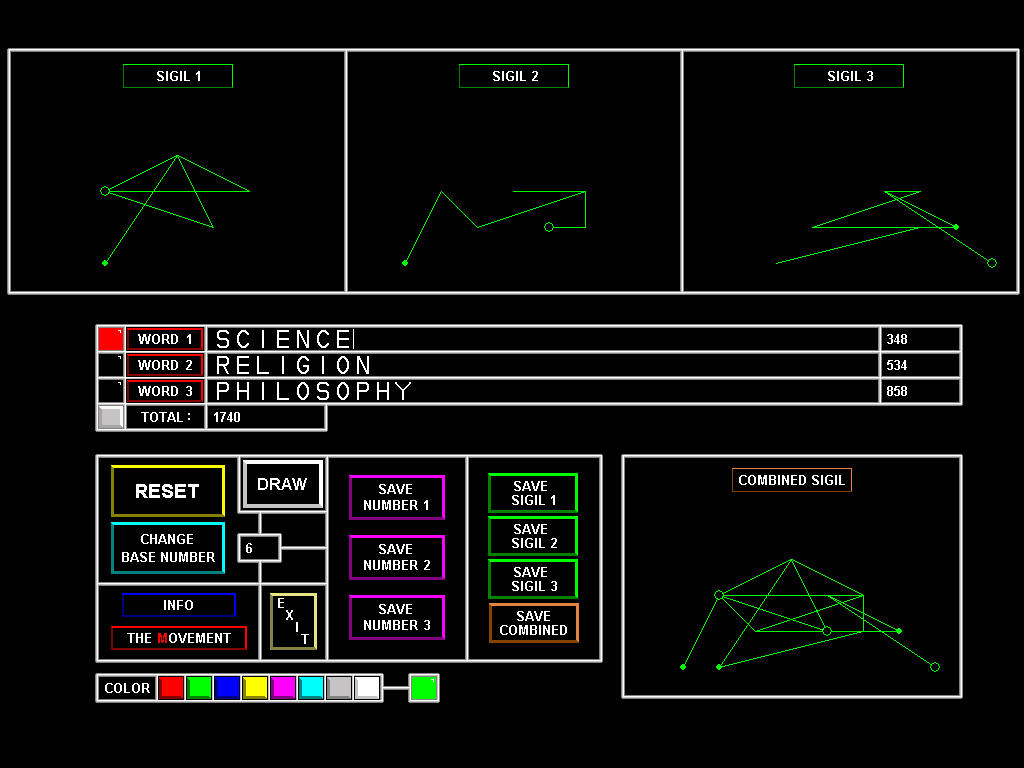The width and height of the screenshot is (1024, 768).
Task: Click the SIGIL 2 header label
Action: click(514, 76)
